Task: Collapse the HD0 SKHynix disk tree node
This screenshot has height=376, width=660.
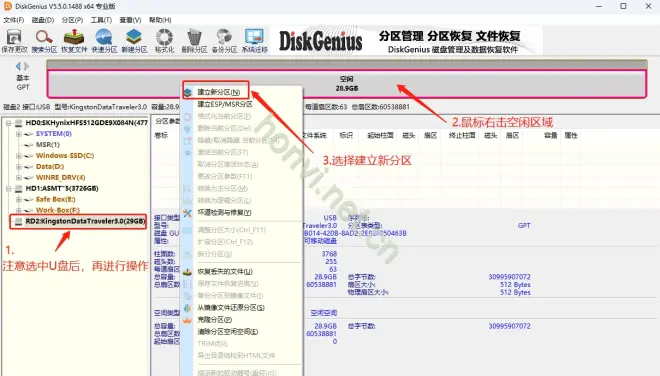Action: point(8,123)
